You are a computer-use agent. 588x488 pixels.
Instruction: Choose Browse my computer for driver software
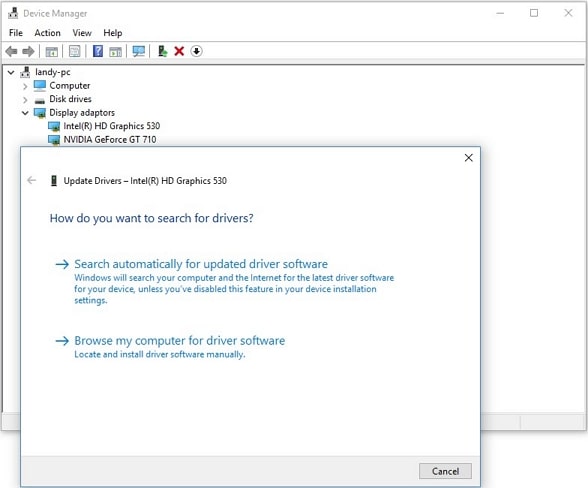180,341
